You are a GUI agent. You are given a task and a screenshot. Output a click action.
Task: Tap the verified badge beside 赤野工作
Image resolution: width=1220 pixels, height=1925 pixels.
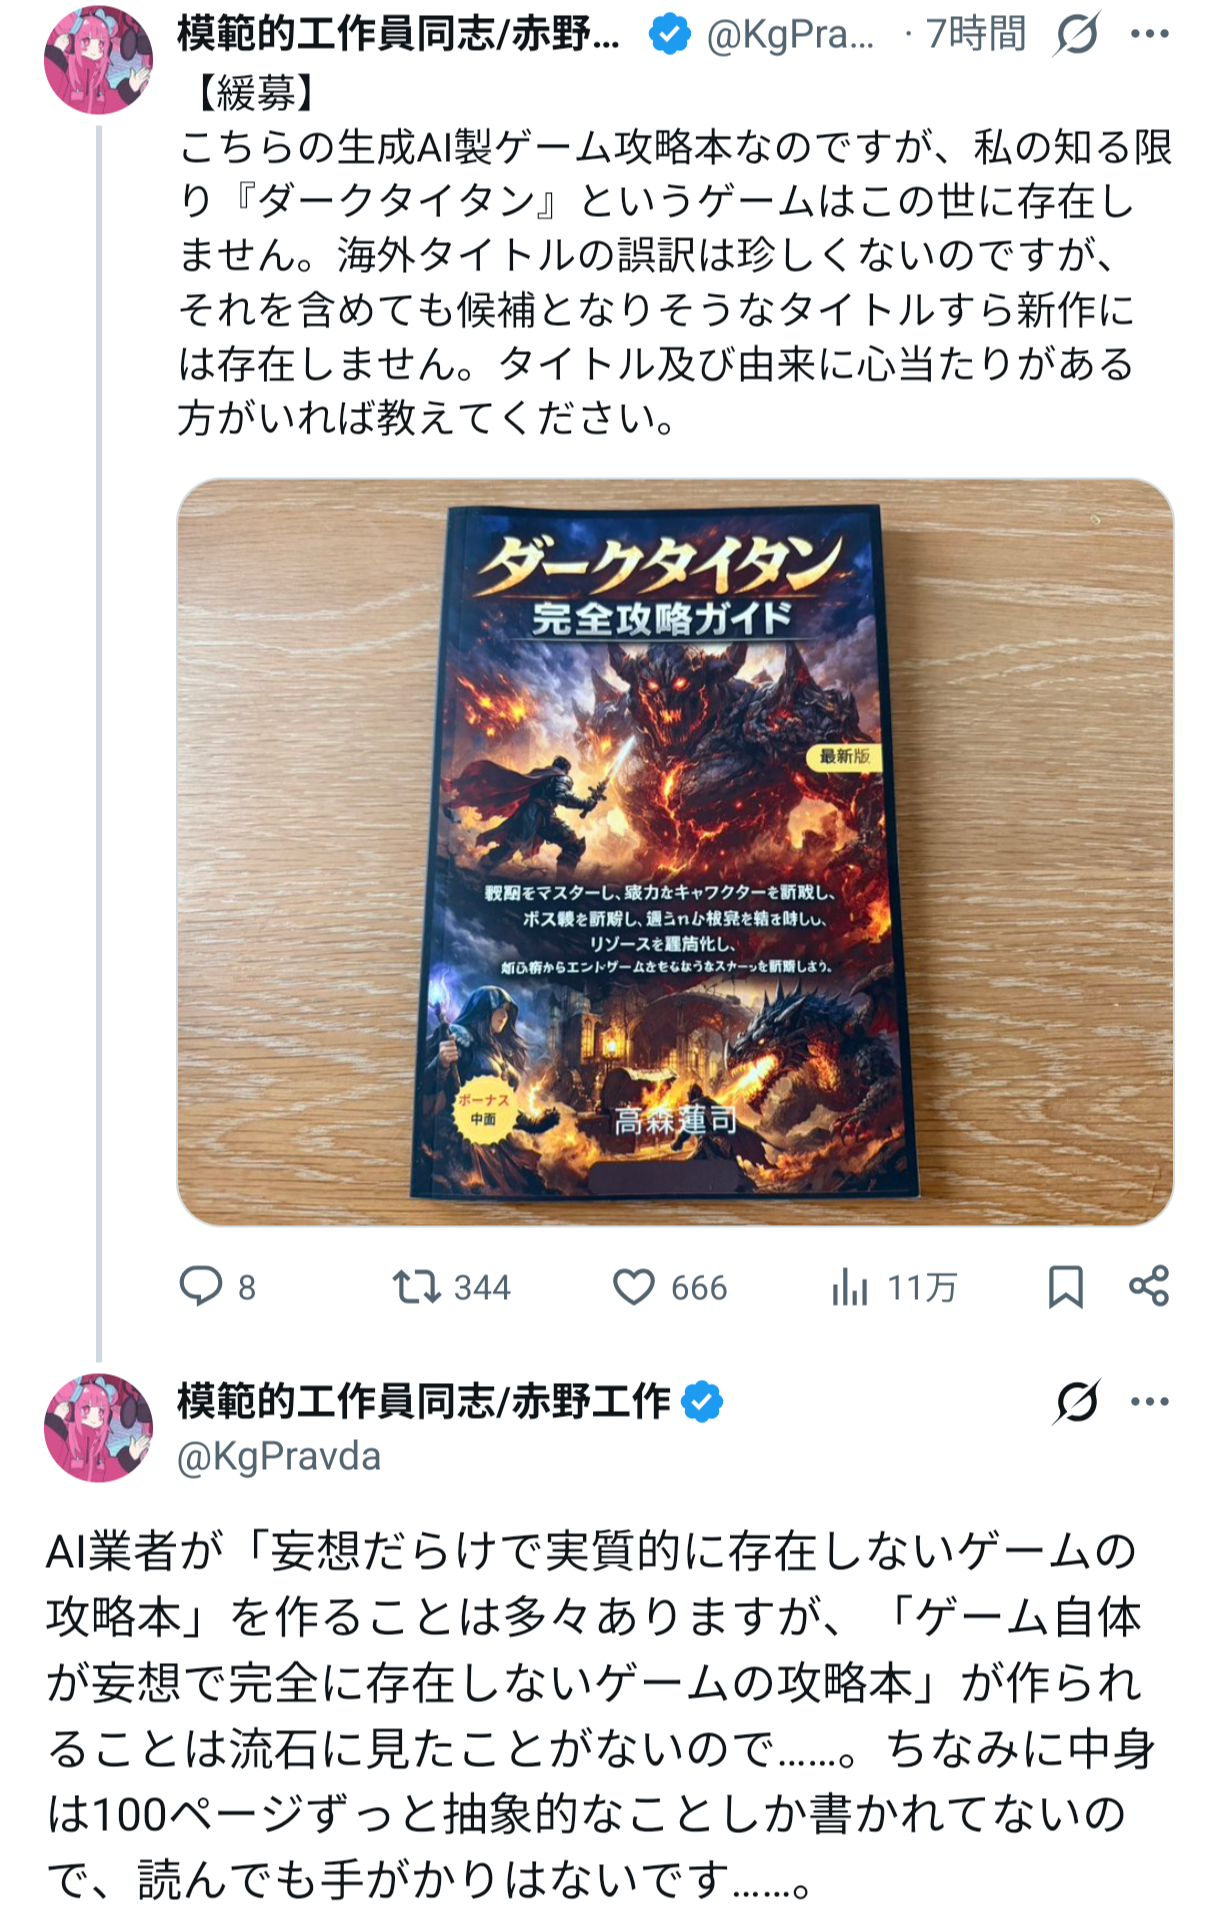point(702,1402)
